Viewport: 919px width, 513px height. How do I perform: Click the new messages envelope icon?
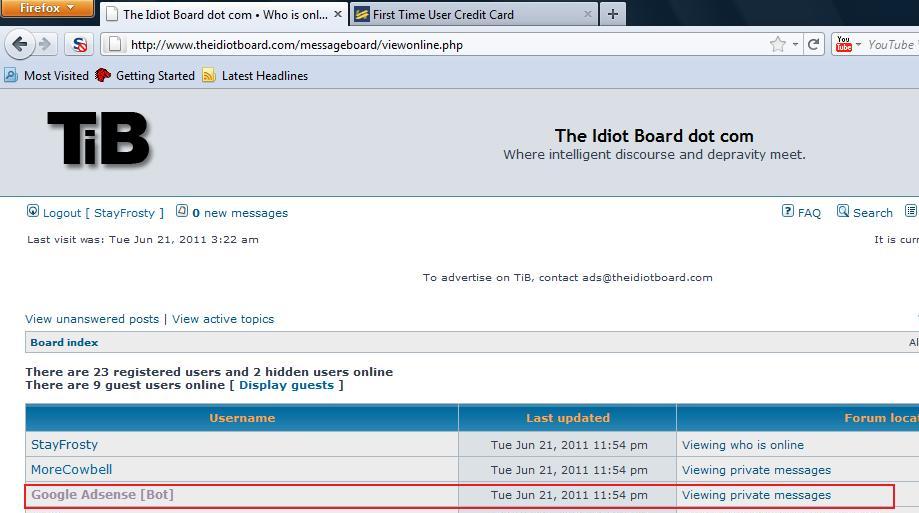(182, 210)
